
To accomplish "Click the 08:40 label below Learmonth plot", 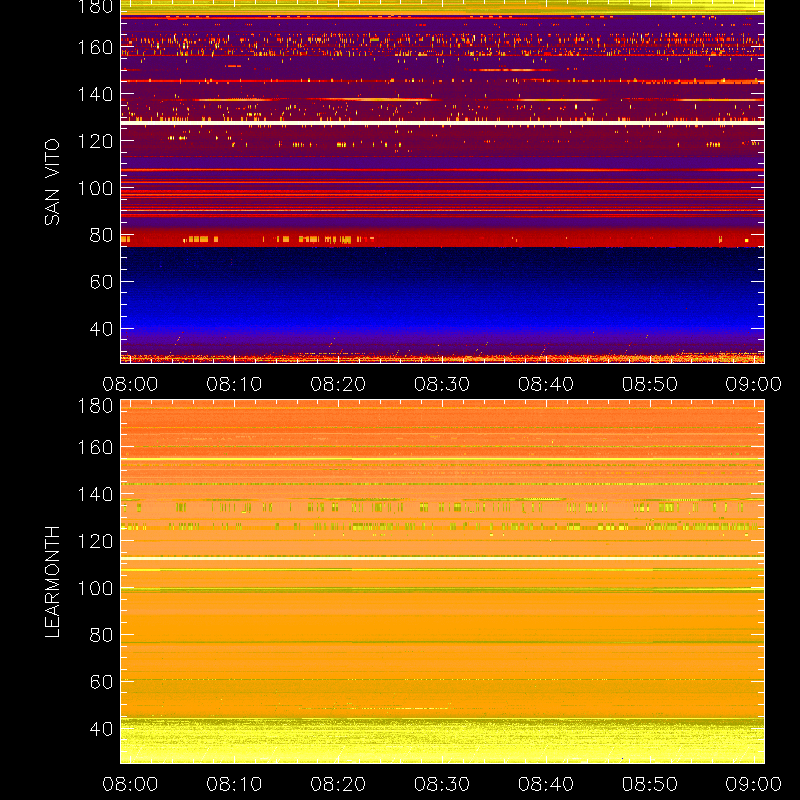I will tap(546, 784).
